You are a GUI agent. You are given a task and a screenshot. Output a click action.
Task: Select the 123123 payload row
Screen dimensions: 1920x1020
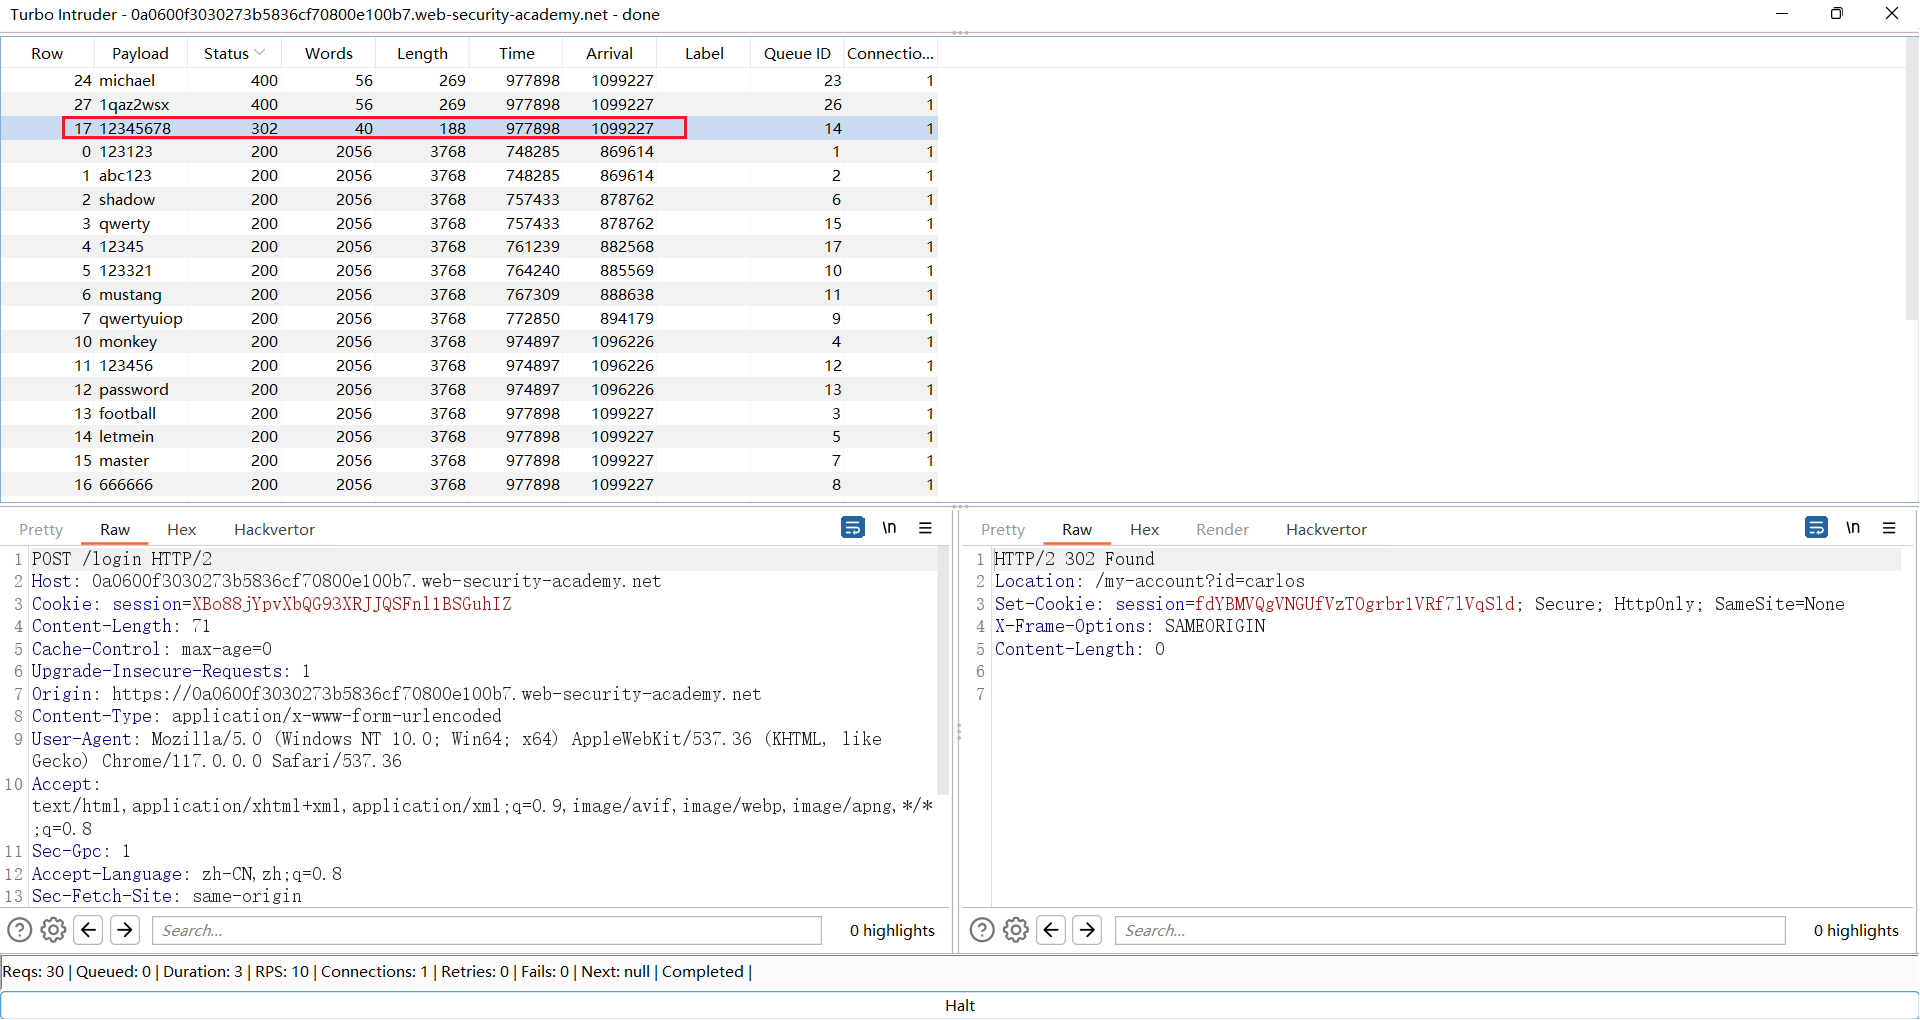point(469,152)
